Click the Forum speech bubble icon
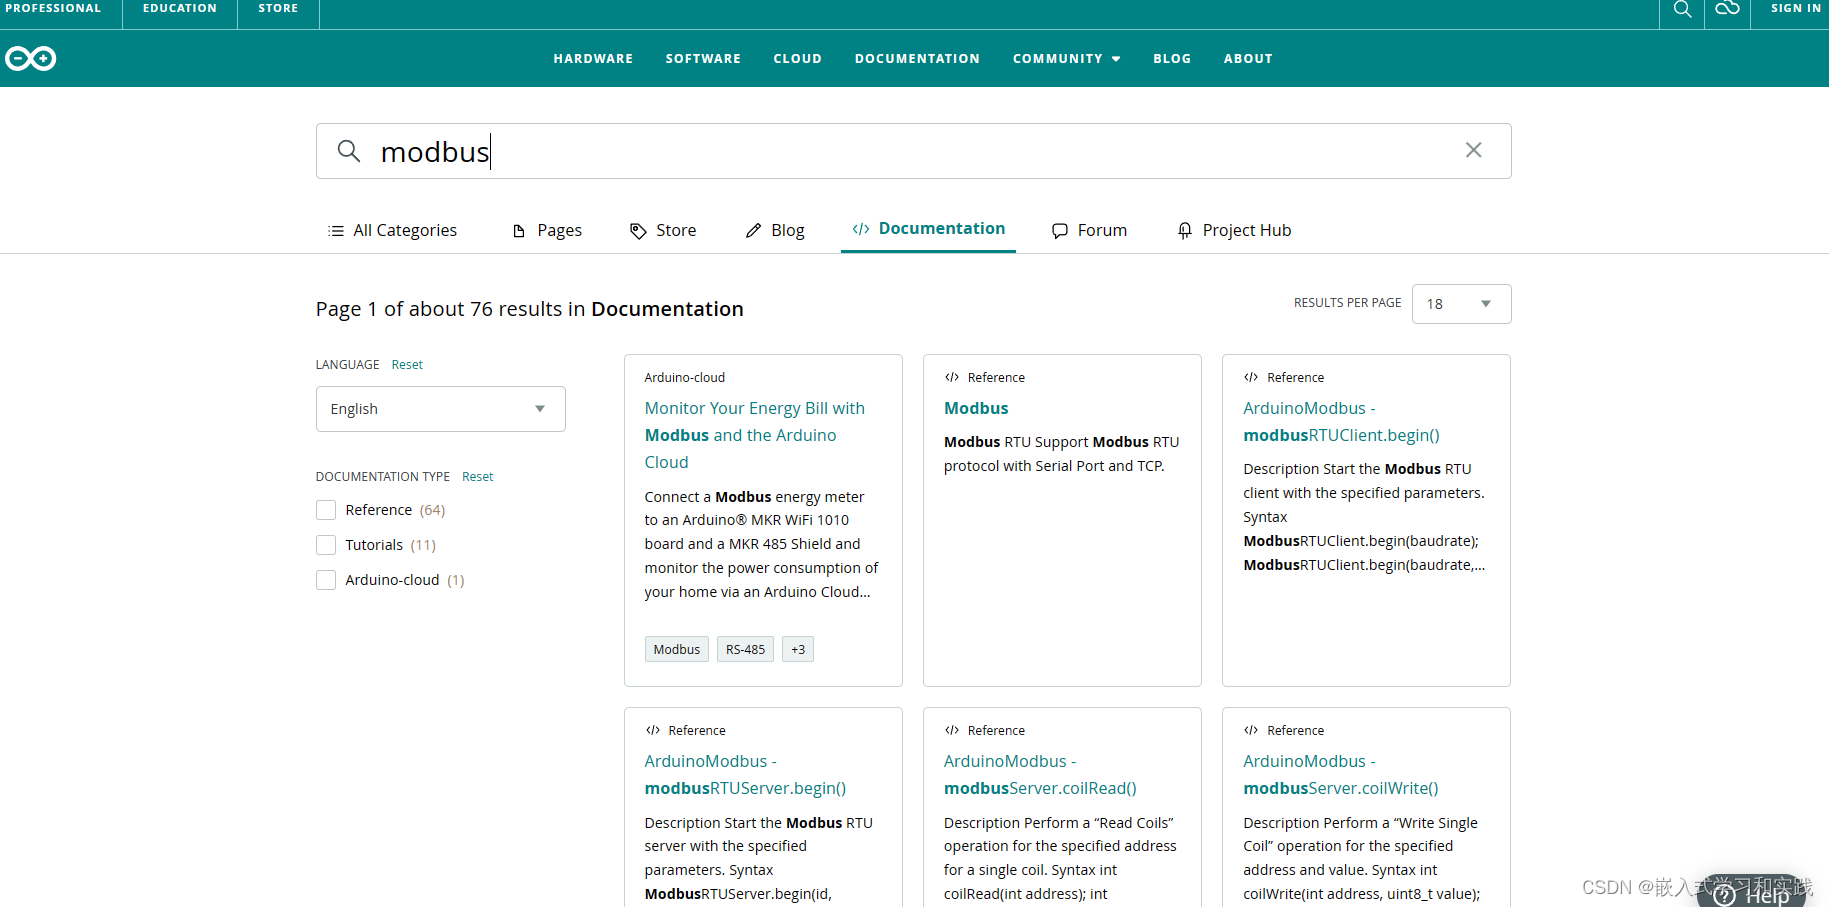 1060,231
